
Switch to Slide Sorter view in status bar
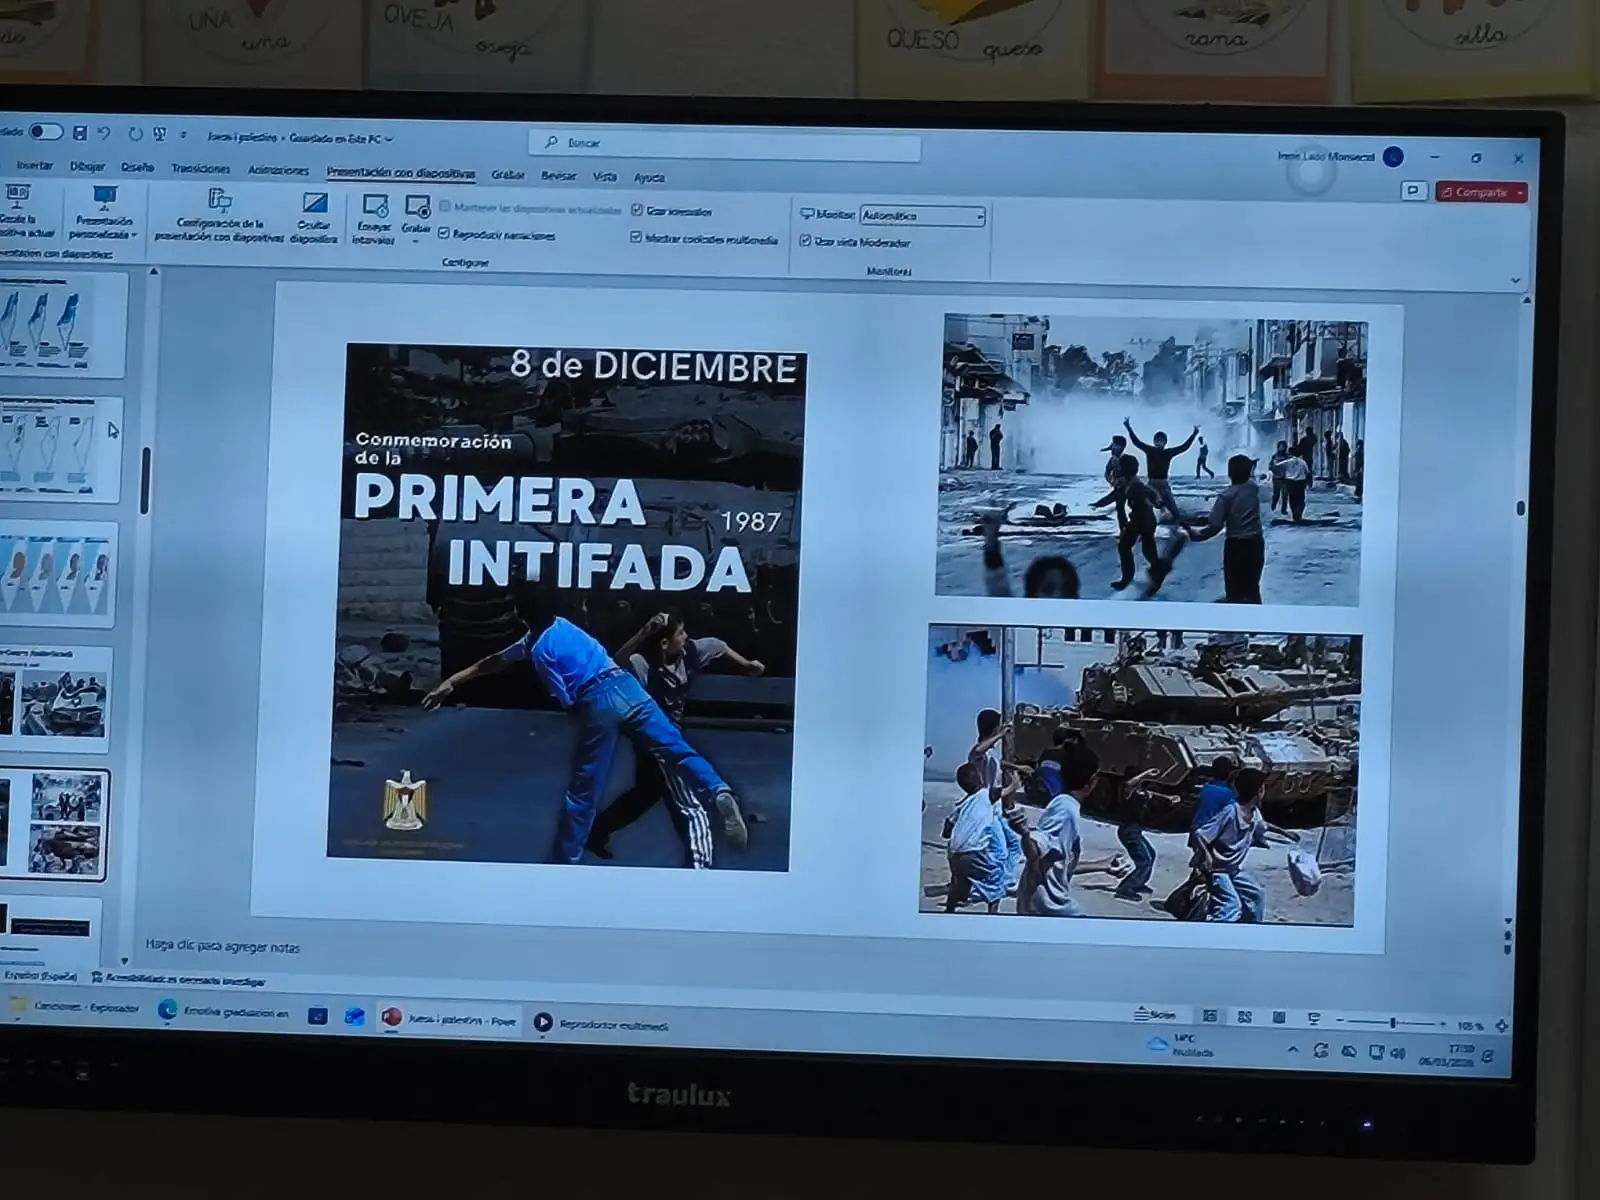pyautogui.click(x=1244, y=1017)
